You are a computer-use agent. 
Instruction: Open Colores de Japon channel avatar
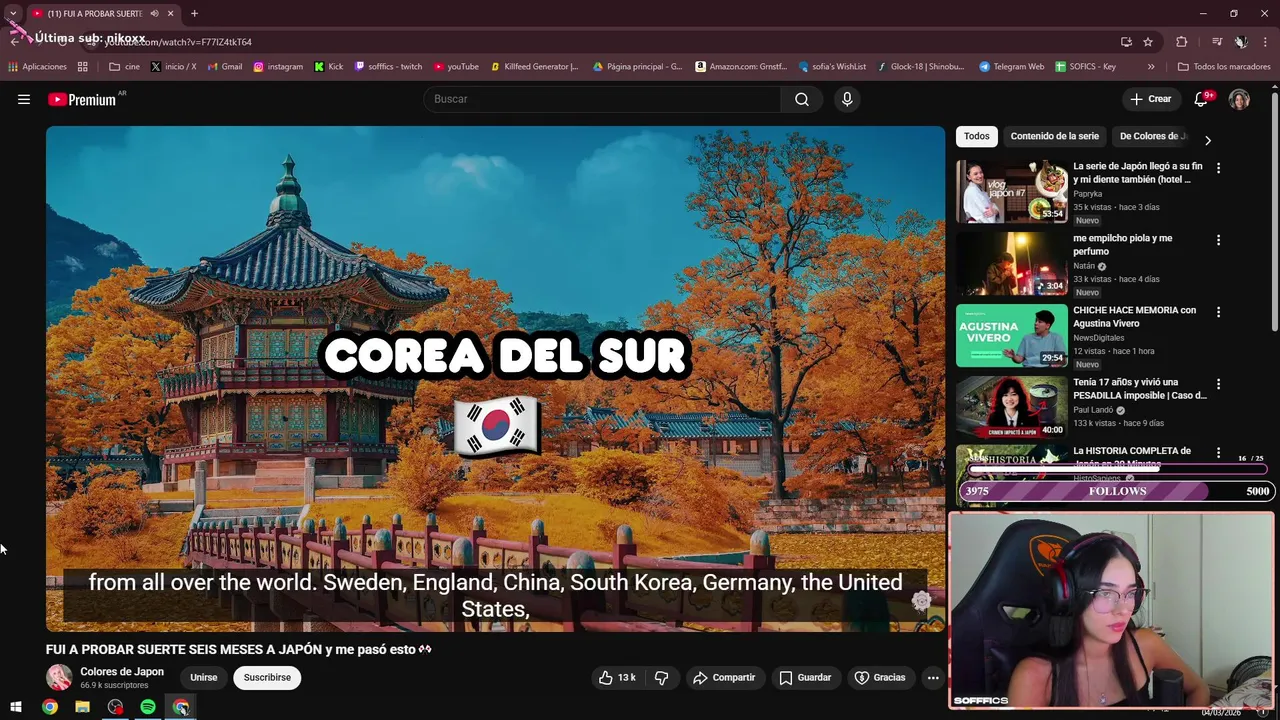tap(59, 677)
